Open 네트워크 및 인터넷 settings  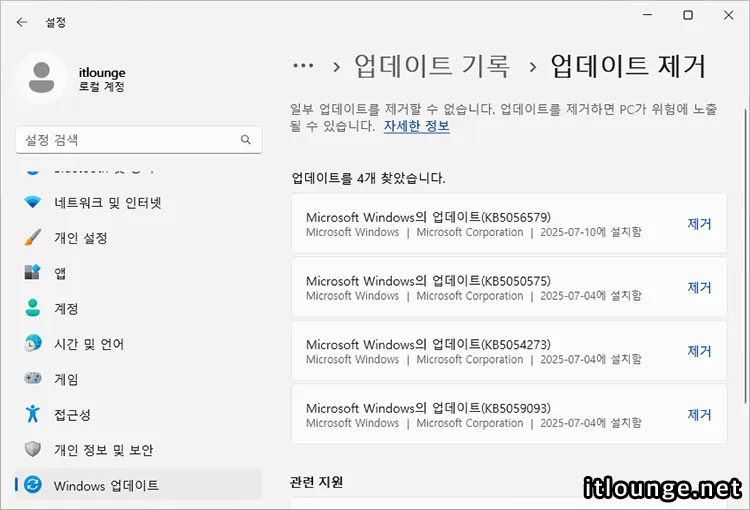[139, 202]
